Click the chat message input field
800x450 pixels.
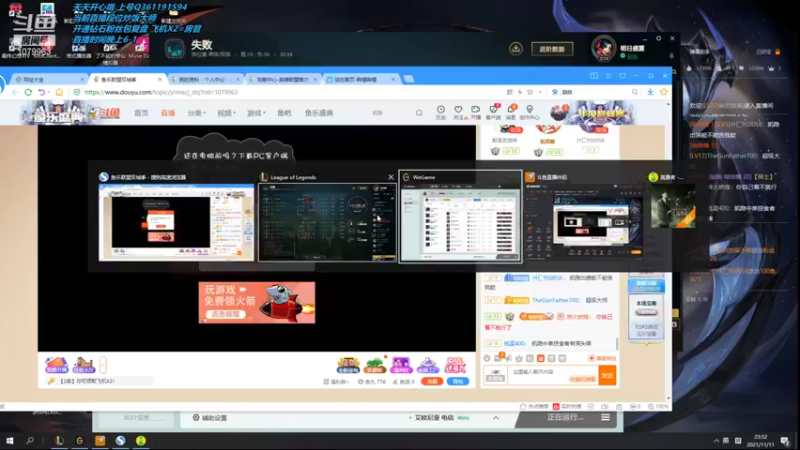coord(554,376)
